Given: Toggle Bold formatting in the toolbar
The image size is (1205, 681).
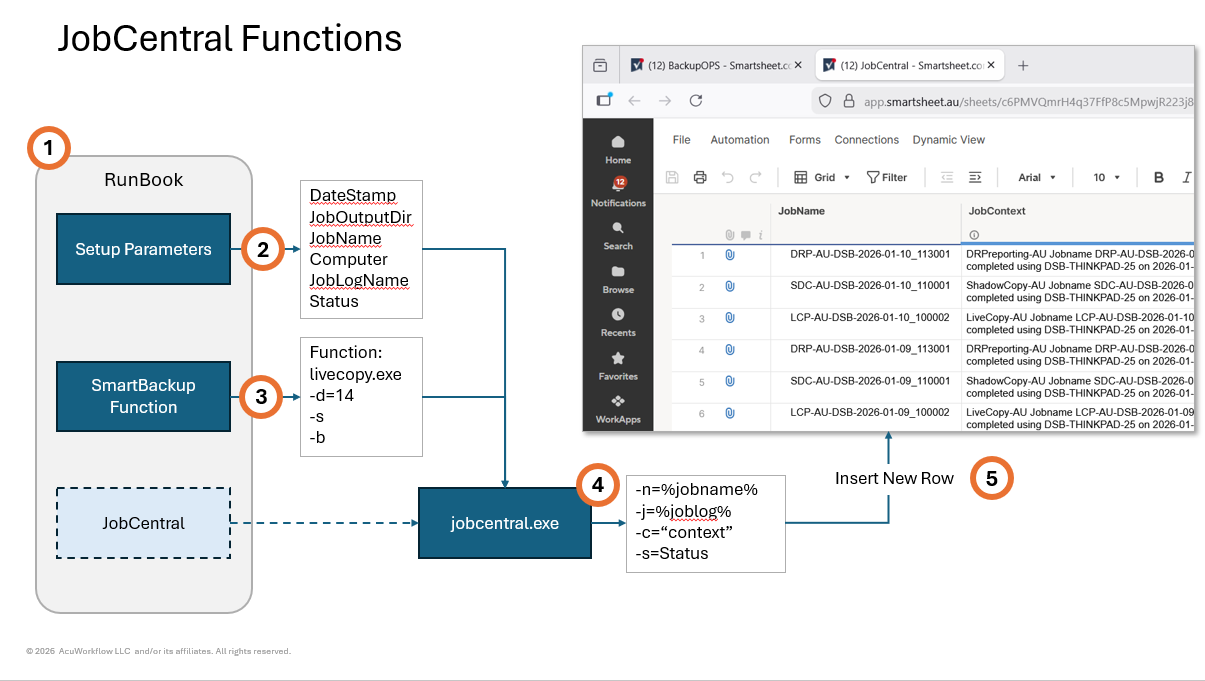Looking at the screenshot, I should click(1159, 177).
